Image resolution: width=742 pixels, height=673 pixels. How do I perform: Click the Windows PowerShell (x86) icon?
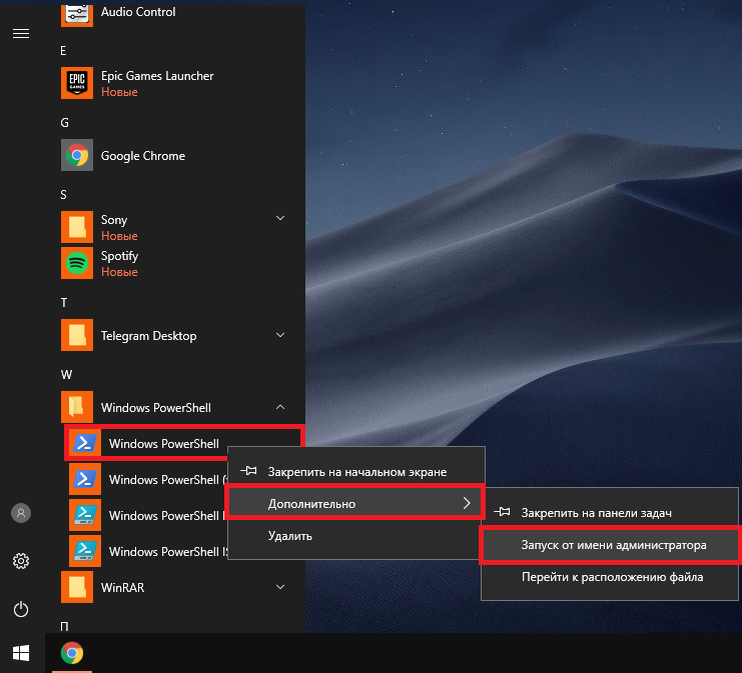(x=85, y=479)
